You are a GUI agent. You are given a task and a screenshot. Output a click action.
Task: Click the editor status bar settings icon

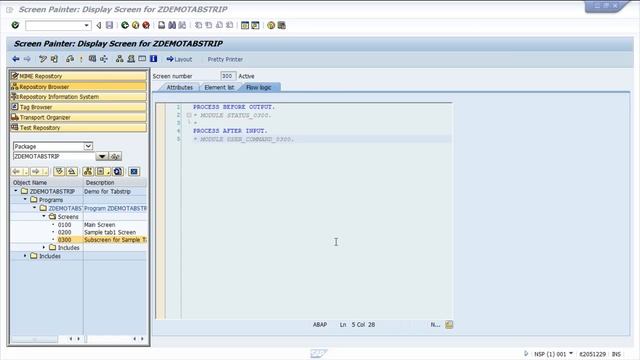point(449,325)
